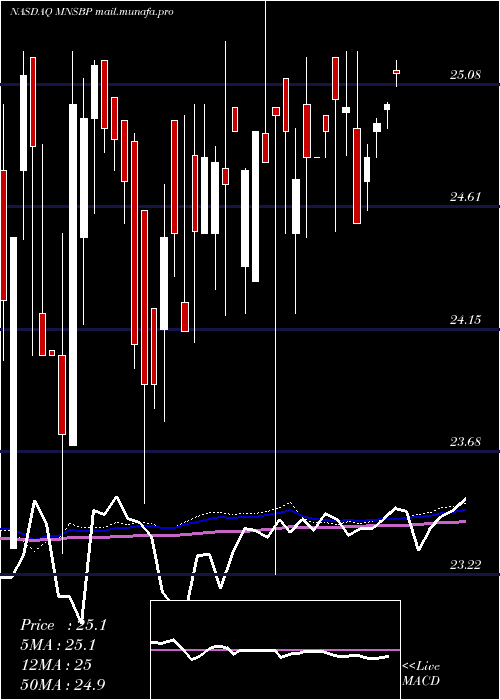Image resolution: width=500 pixels, height=700 pixels.
Task: Select the 23.22 price axis label
Action: pos(465,565)
